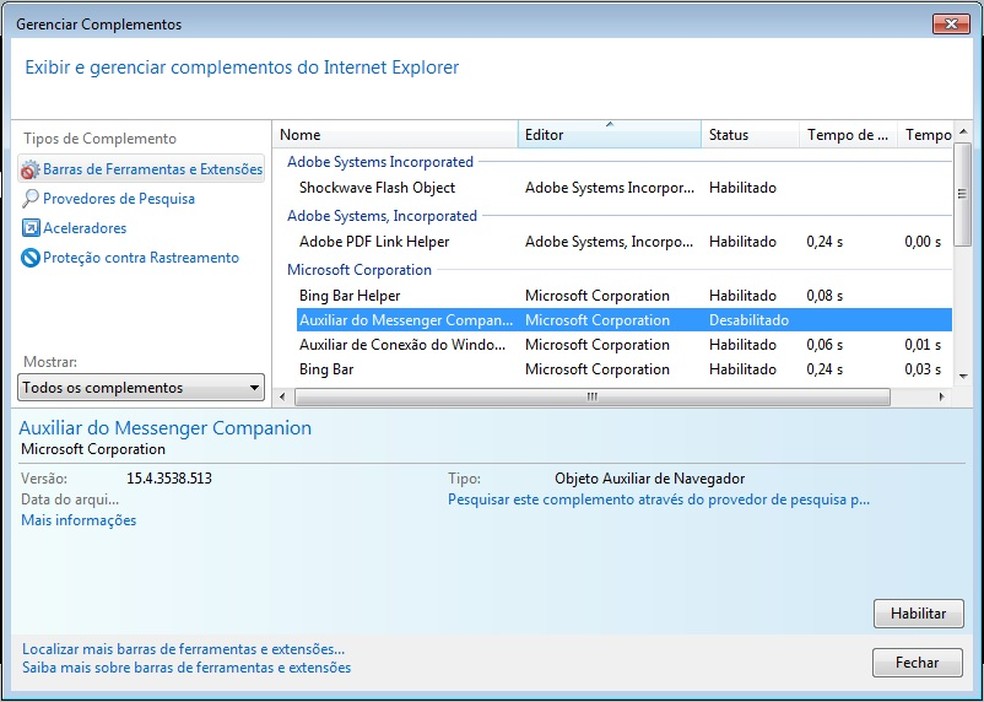Click the vertical scrollbar up arrow
The height and width of the screenshot is (702, 984).
pos(963,132)
